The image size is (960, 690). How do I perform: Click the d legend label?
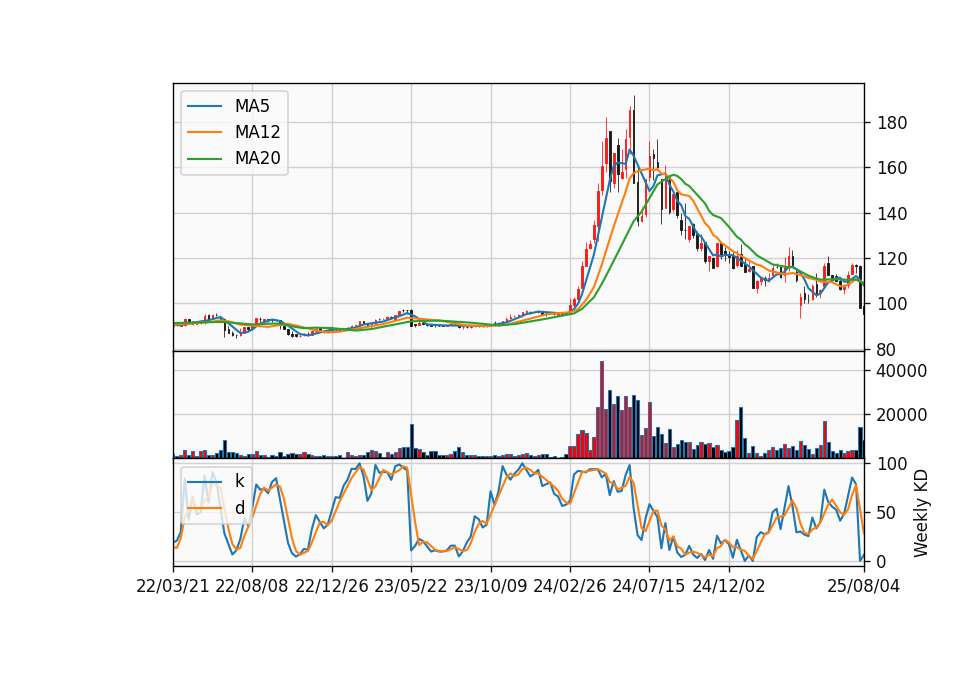point(239,508)
